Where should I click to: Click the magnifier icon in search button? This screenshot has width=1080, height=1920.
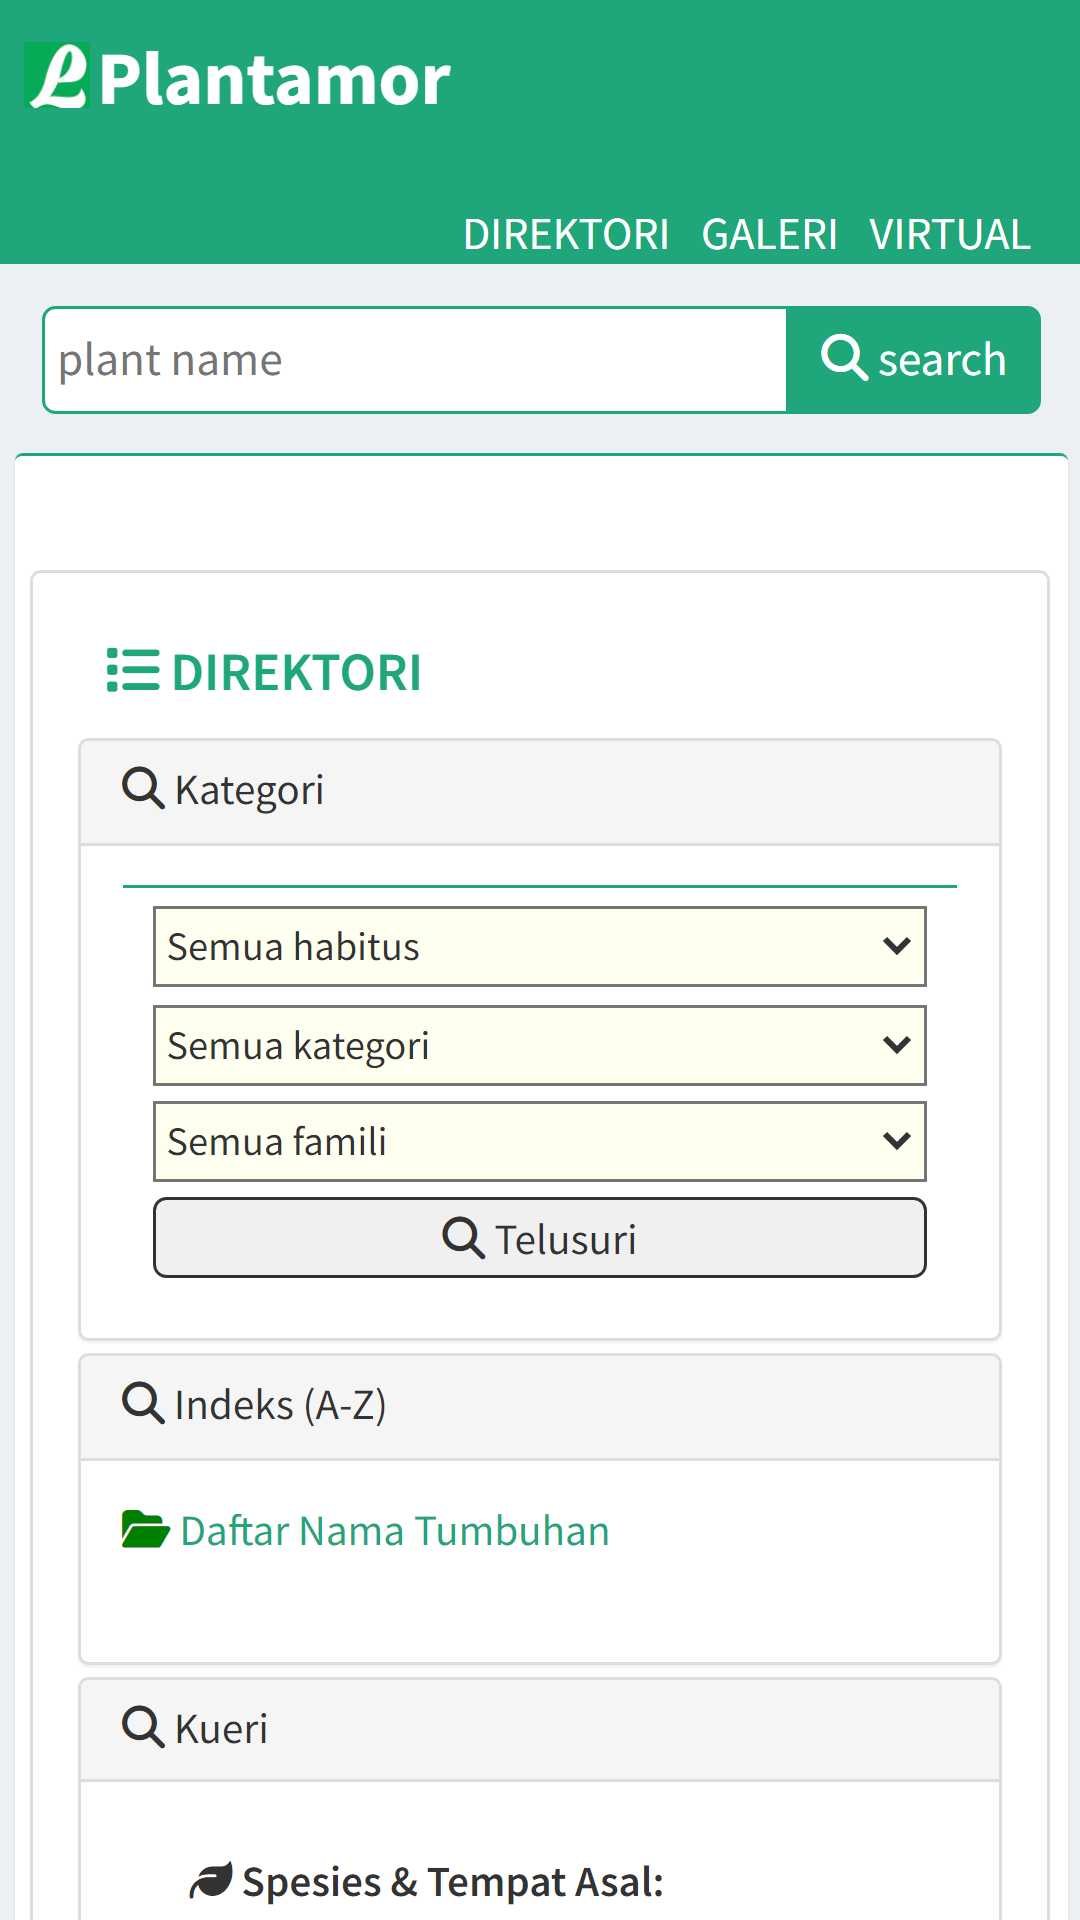click(x=844, y=358)
